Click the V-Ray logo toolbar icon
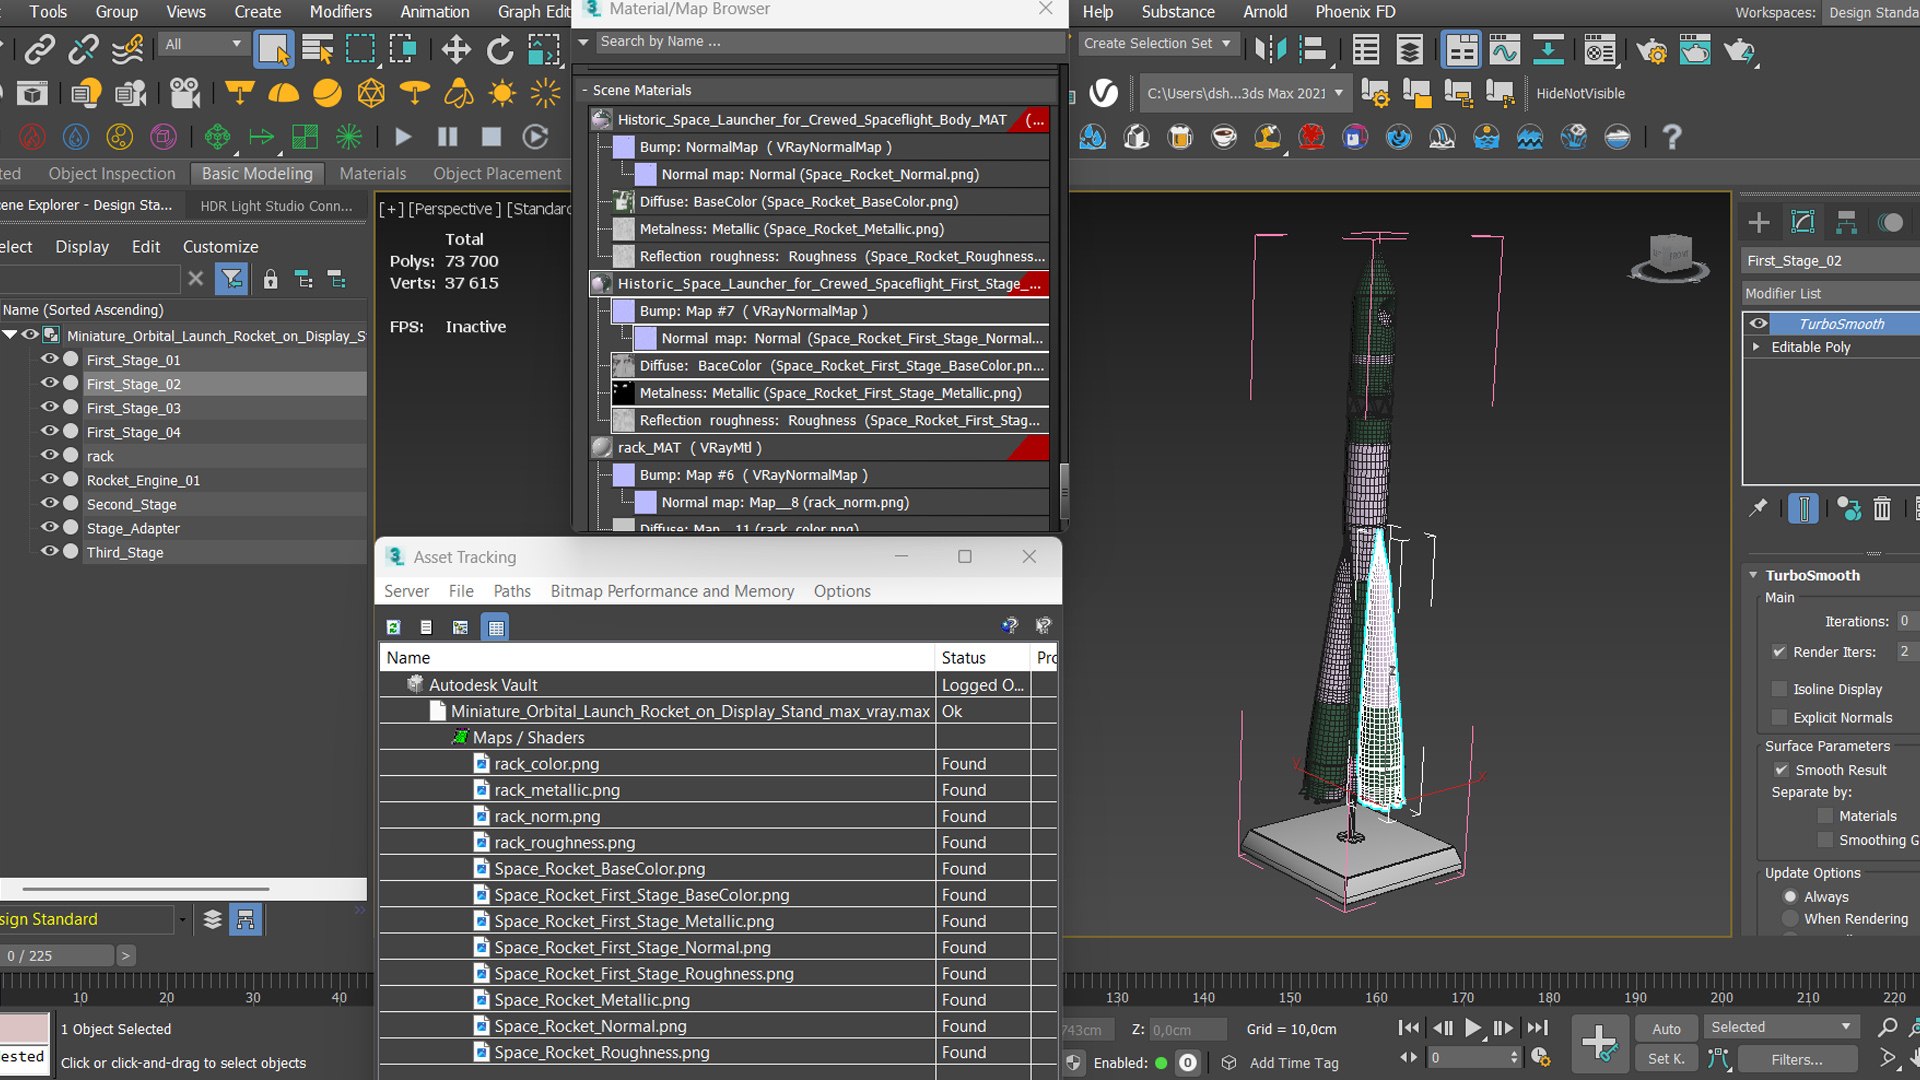Viewport: 1920px width, 1080px height. 1103,93
